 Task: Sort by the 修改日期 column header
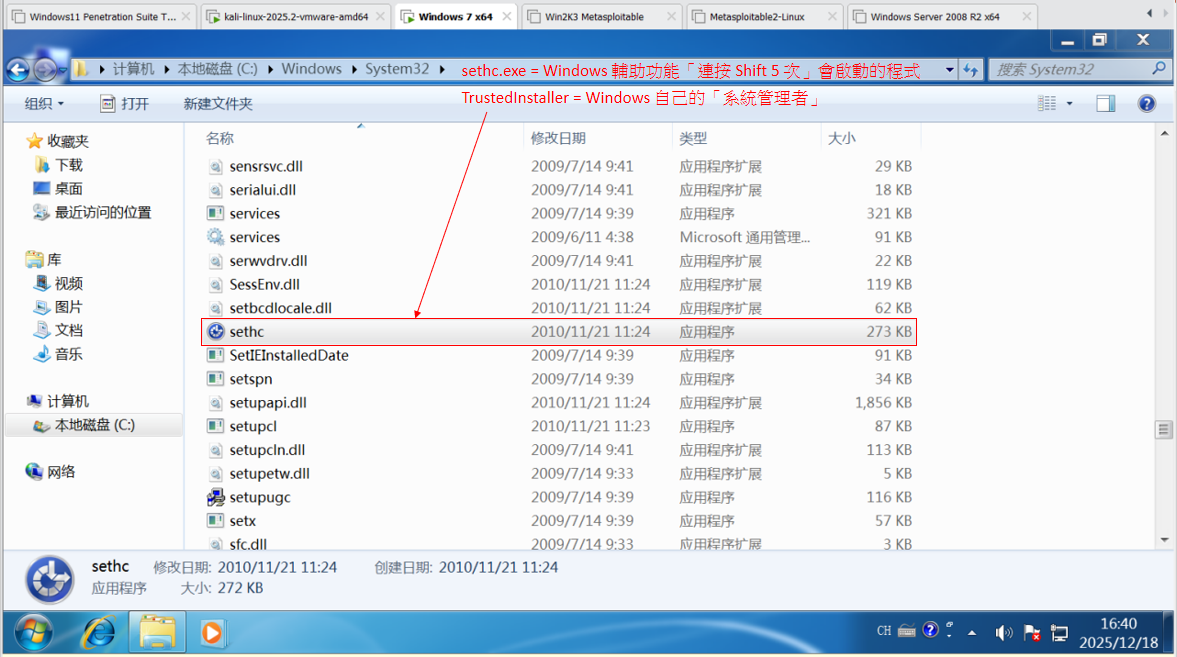[x=598, y=138]
